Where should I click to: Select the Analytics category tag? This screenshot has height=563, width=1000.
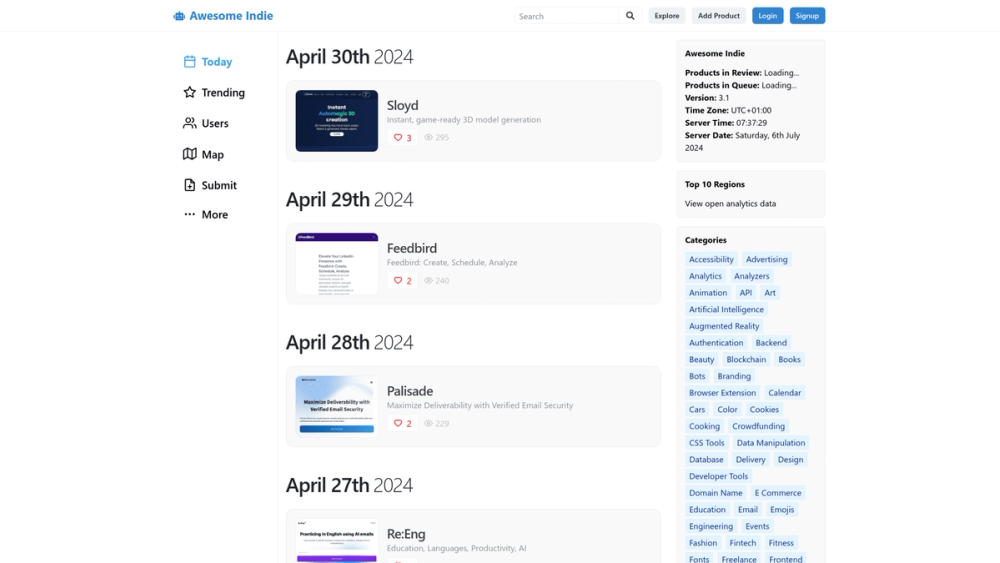coord(705,275)
